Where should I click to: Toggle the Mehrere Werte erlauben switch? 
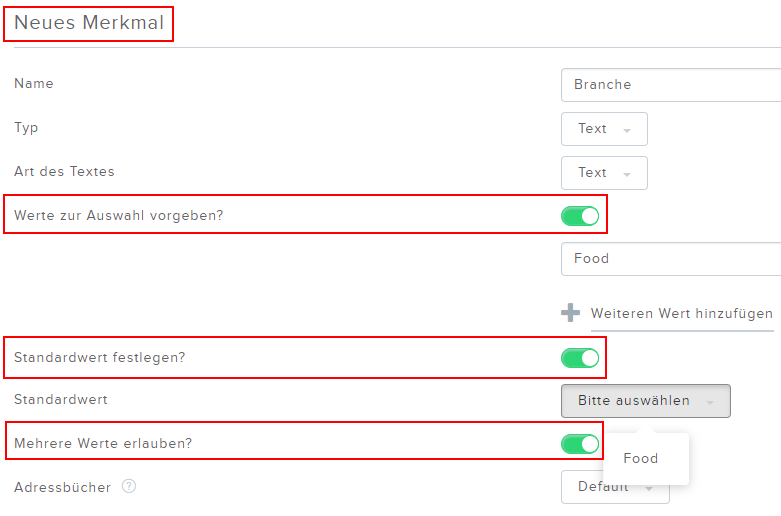(580, 444)
